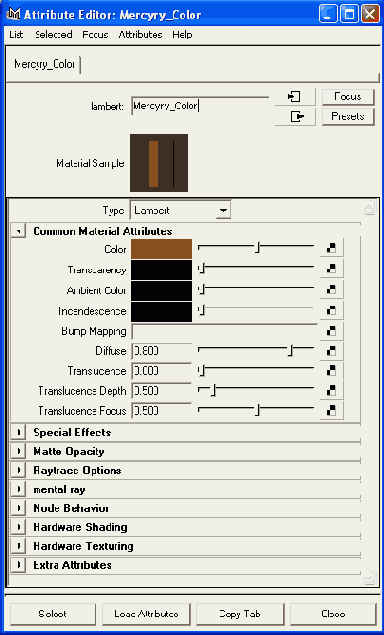This screenshot has height=635, width=384.
Task: Click the map button next to Color
Action: pyautogui.click(x=331, y=248)
